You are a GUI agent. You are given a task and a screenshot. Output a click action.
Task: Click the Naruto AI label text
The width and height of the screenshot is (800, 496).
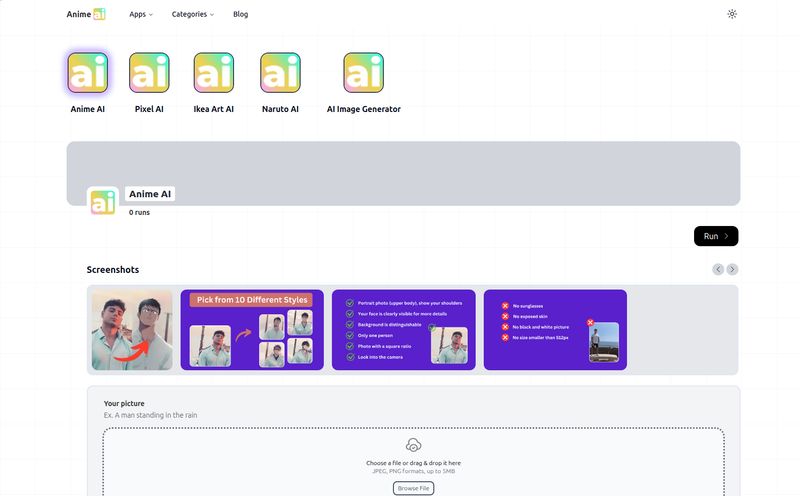point(280,109)
